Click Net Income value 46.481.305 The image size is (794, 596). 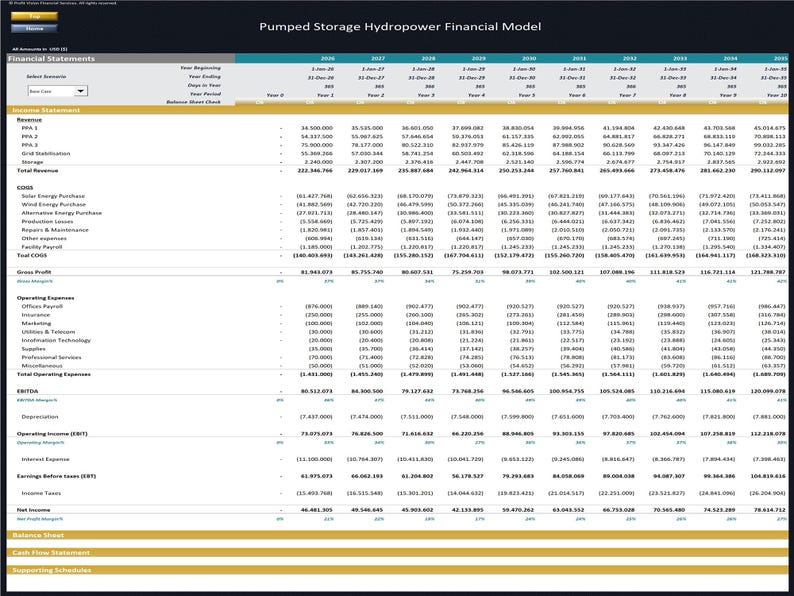point(316,510)
